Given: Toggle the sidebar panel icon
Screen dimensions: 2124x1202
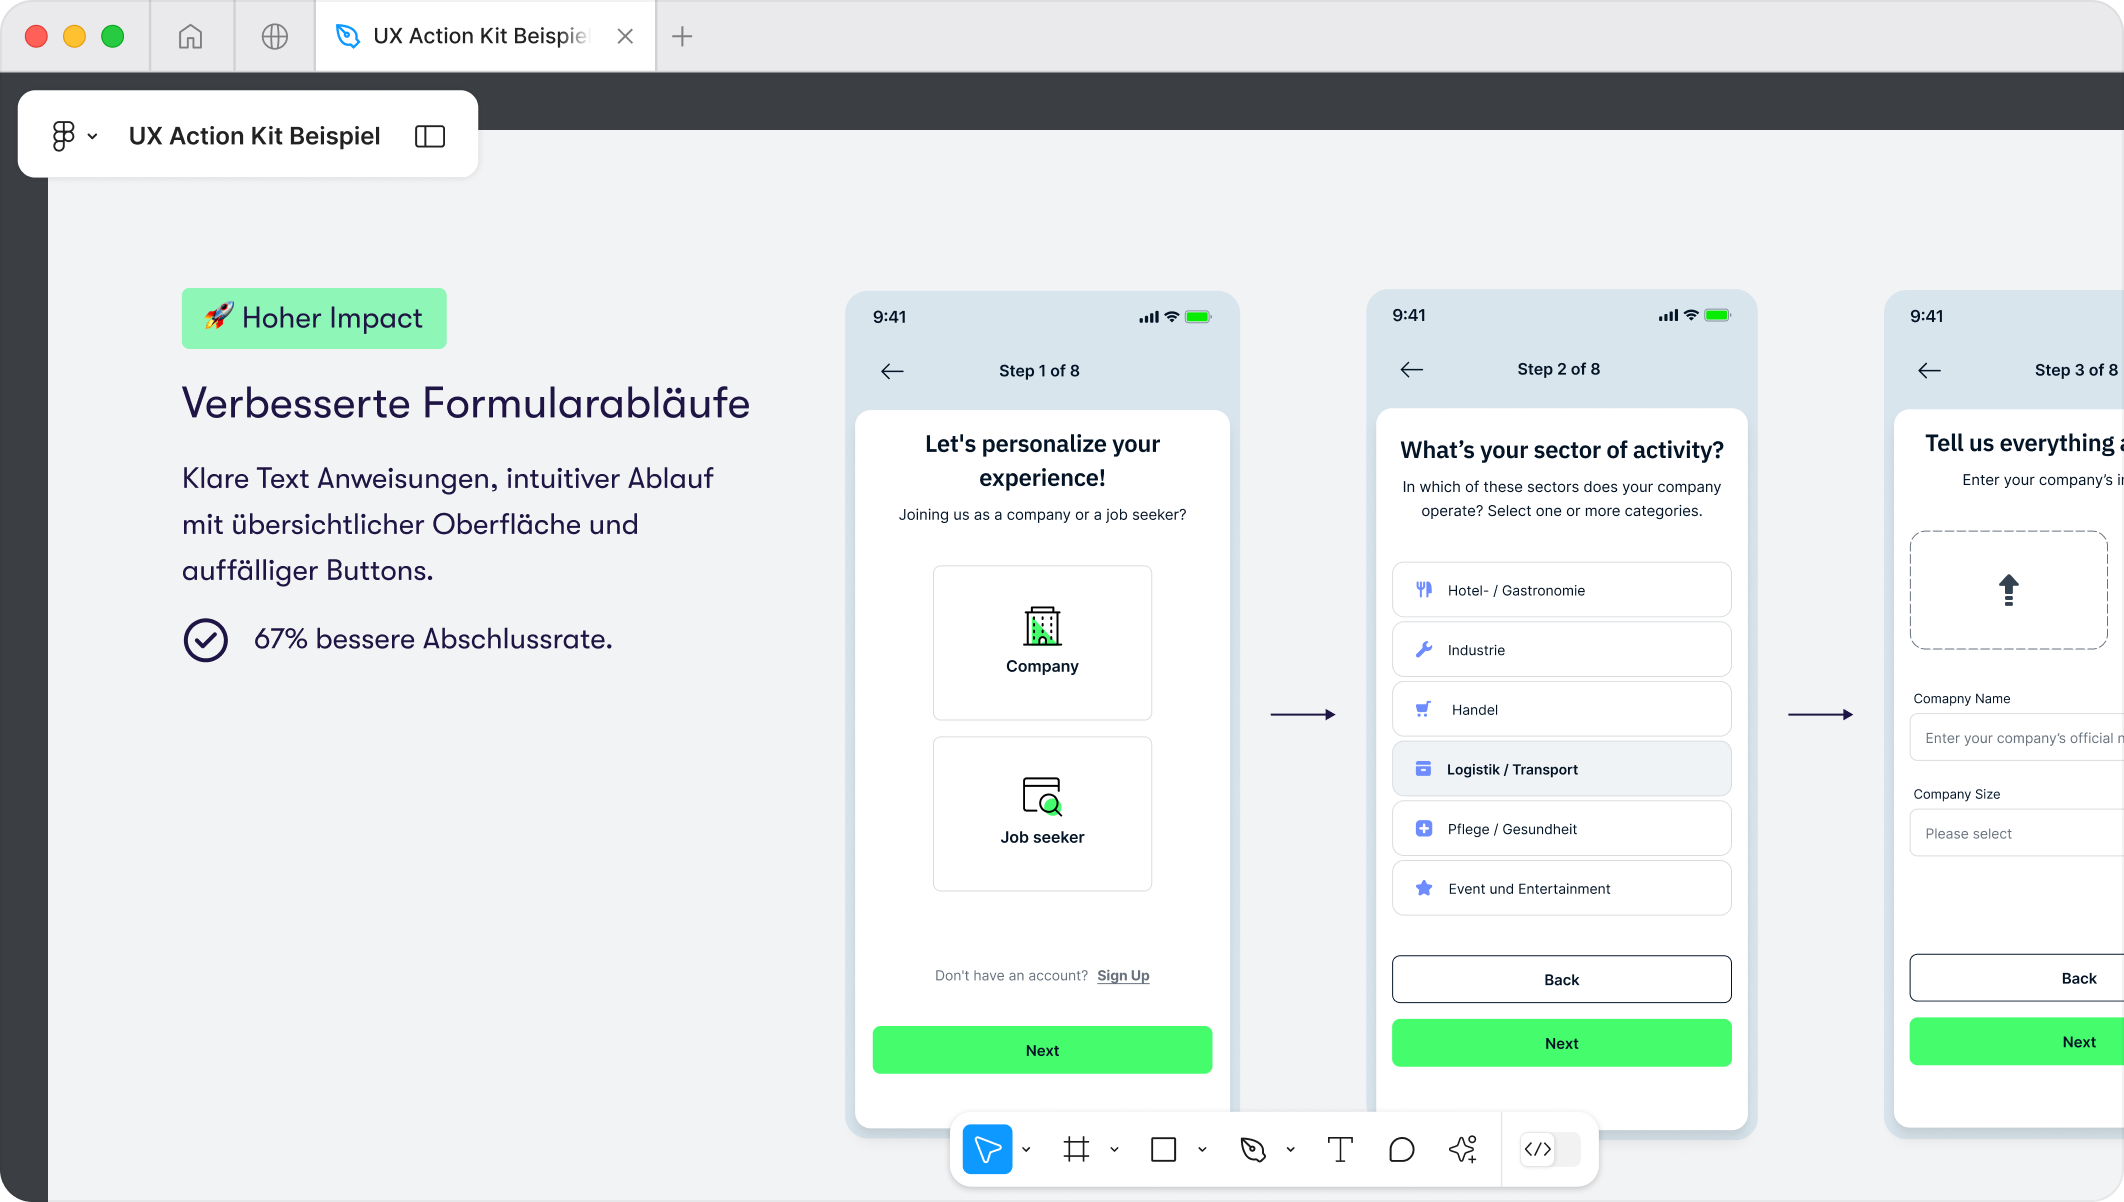Looking at the screenshot, I should point(430,136).
